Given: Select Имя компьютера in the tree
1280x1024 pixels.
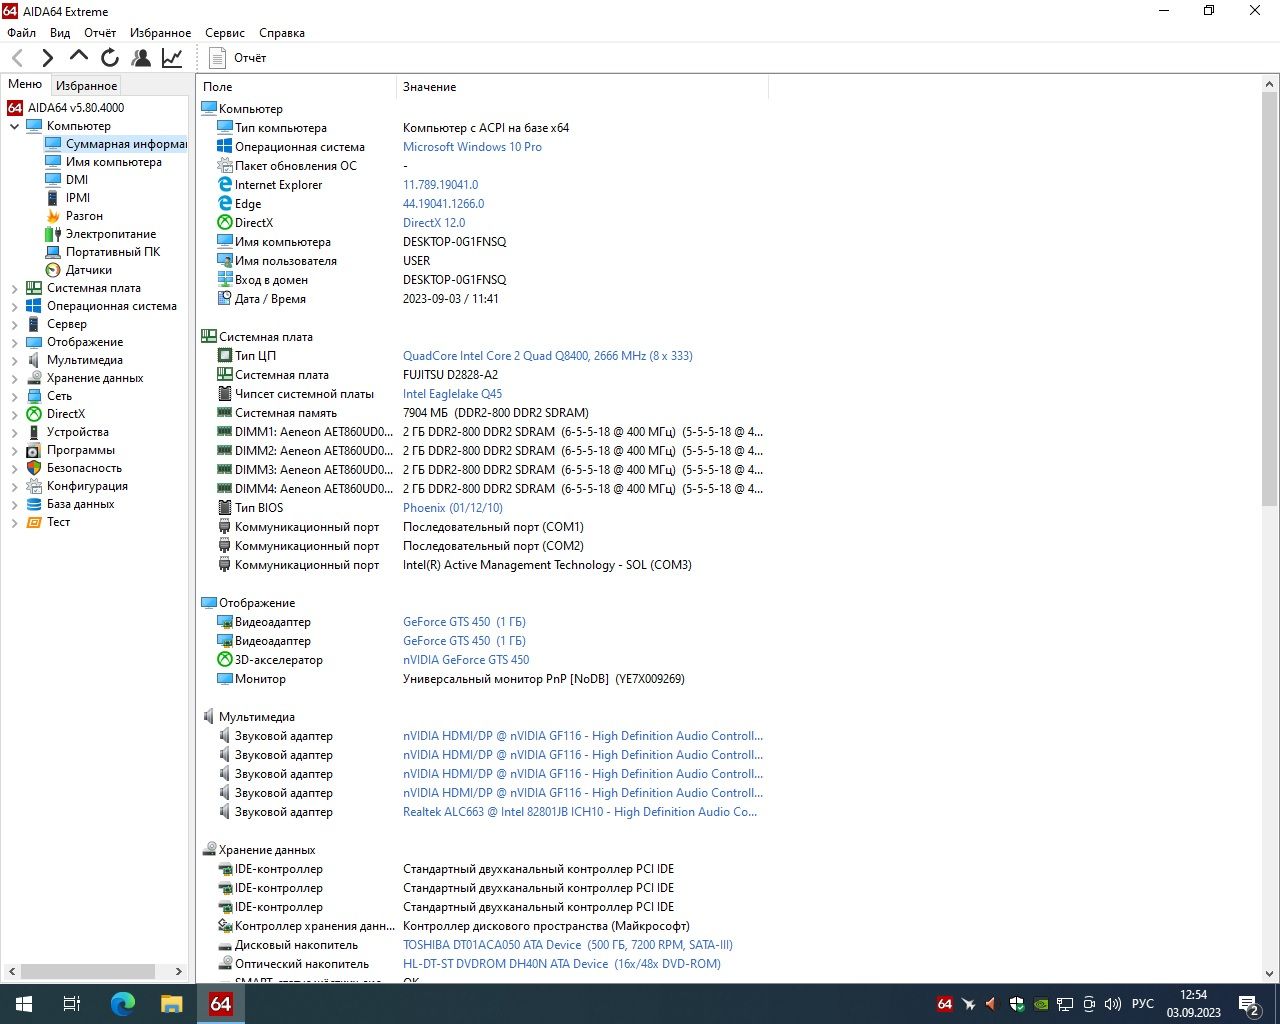Looking at the screenshot, I should 114,162.
